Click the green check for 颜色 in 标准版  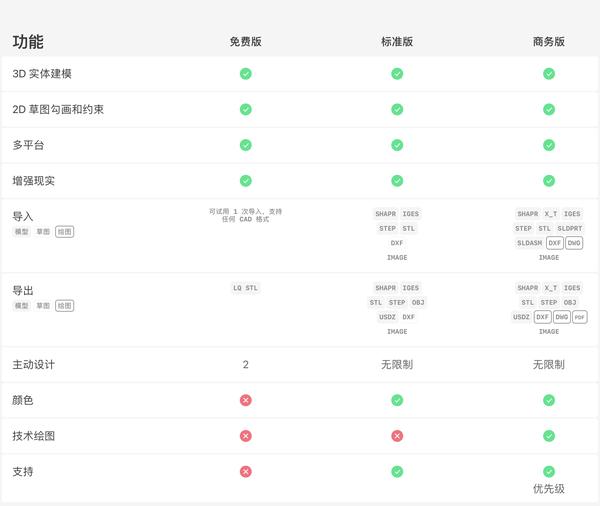click(x=397, y=400)
